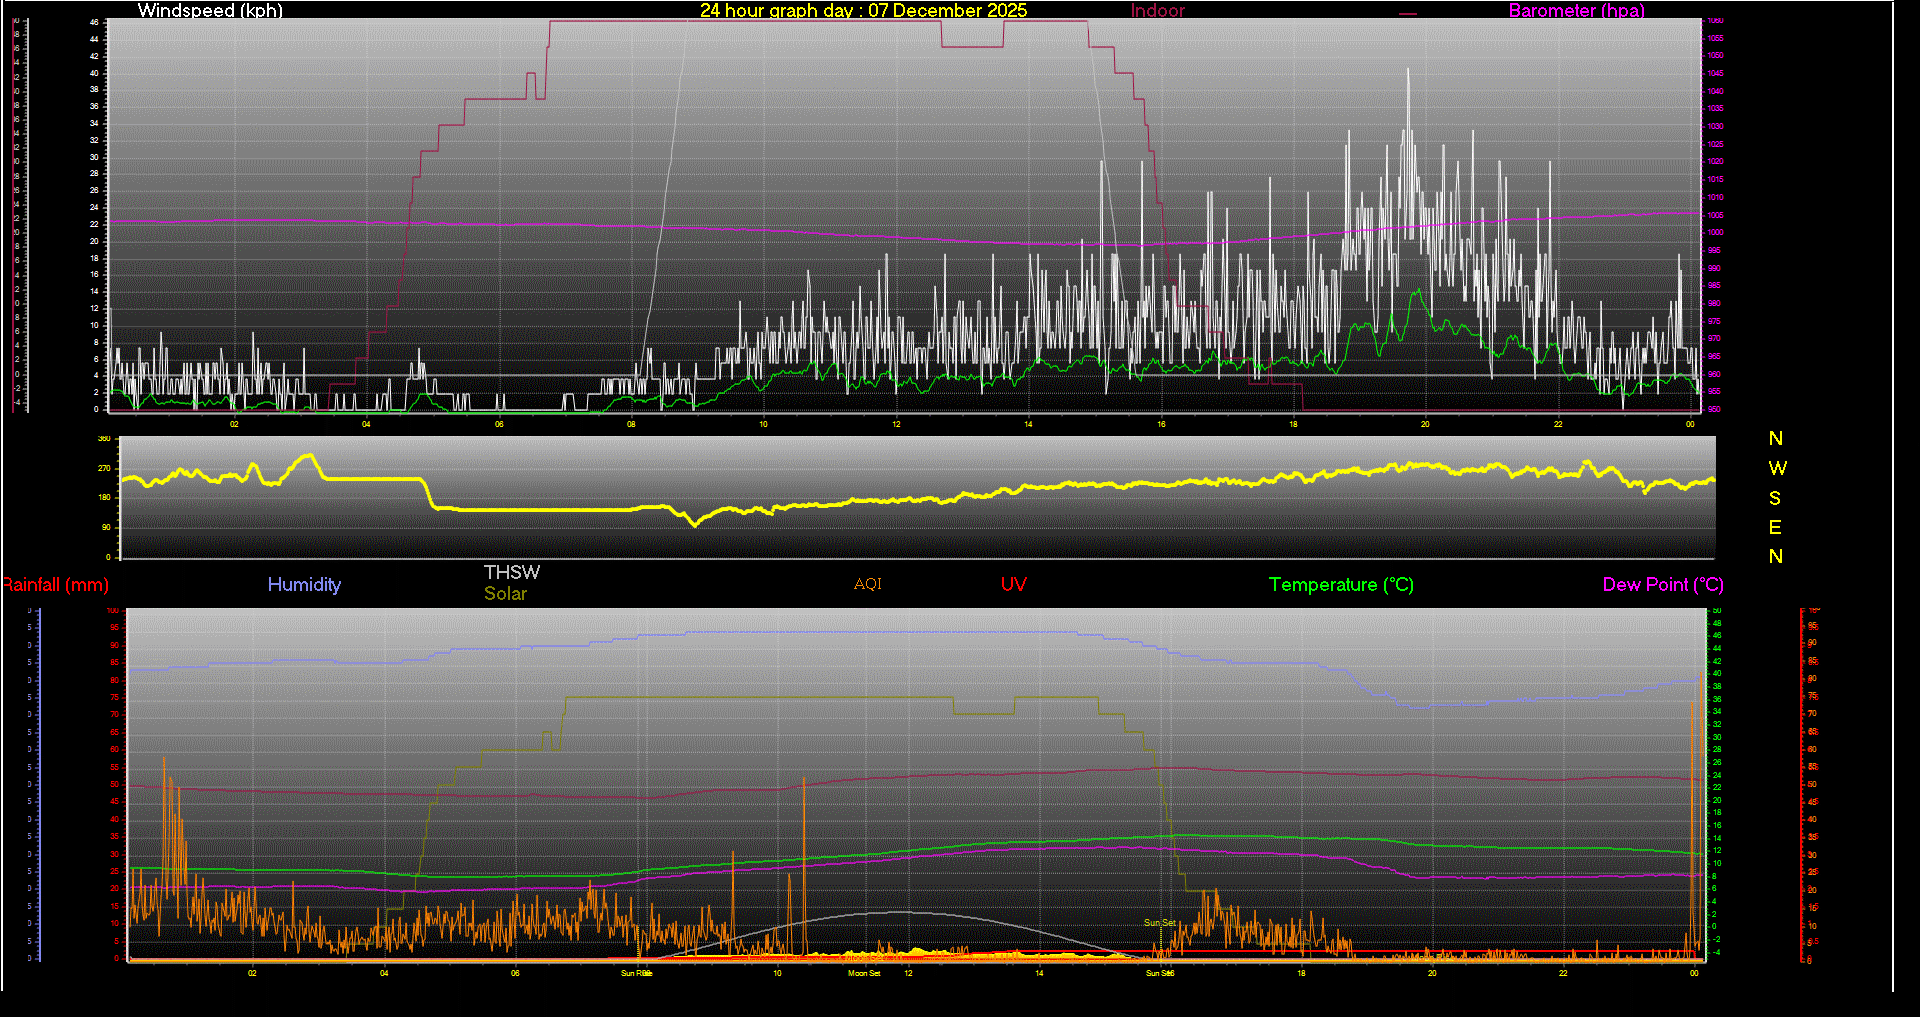This screenshot has width=1920, height=1017.
Task: Select the 24 hour graph date title
Action: 863,11
